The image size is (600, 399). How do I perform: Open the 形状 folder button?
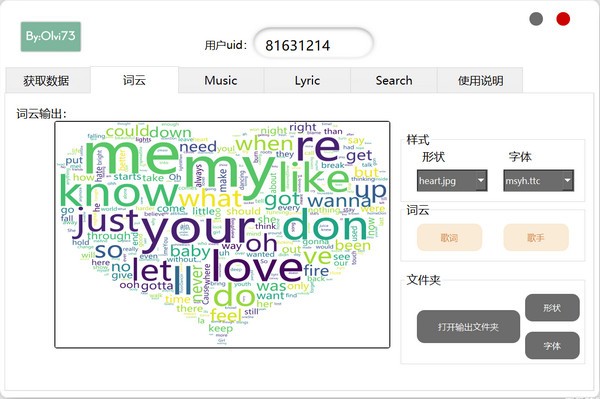552,308
